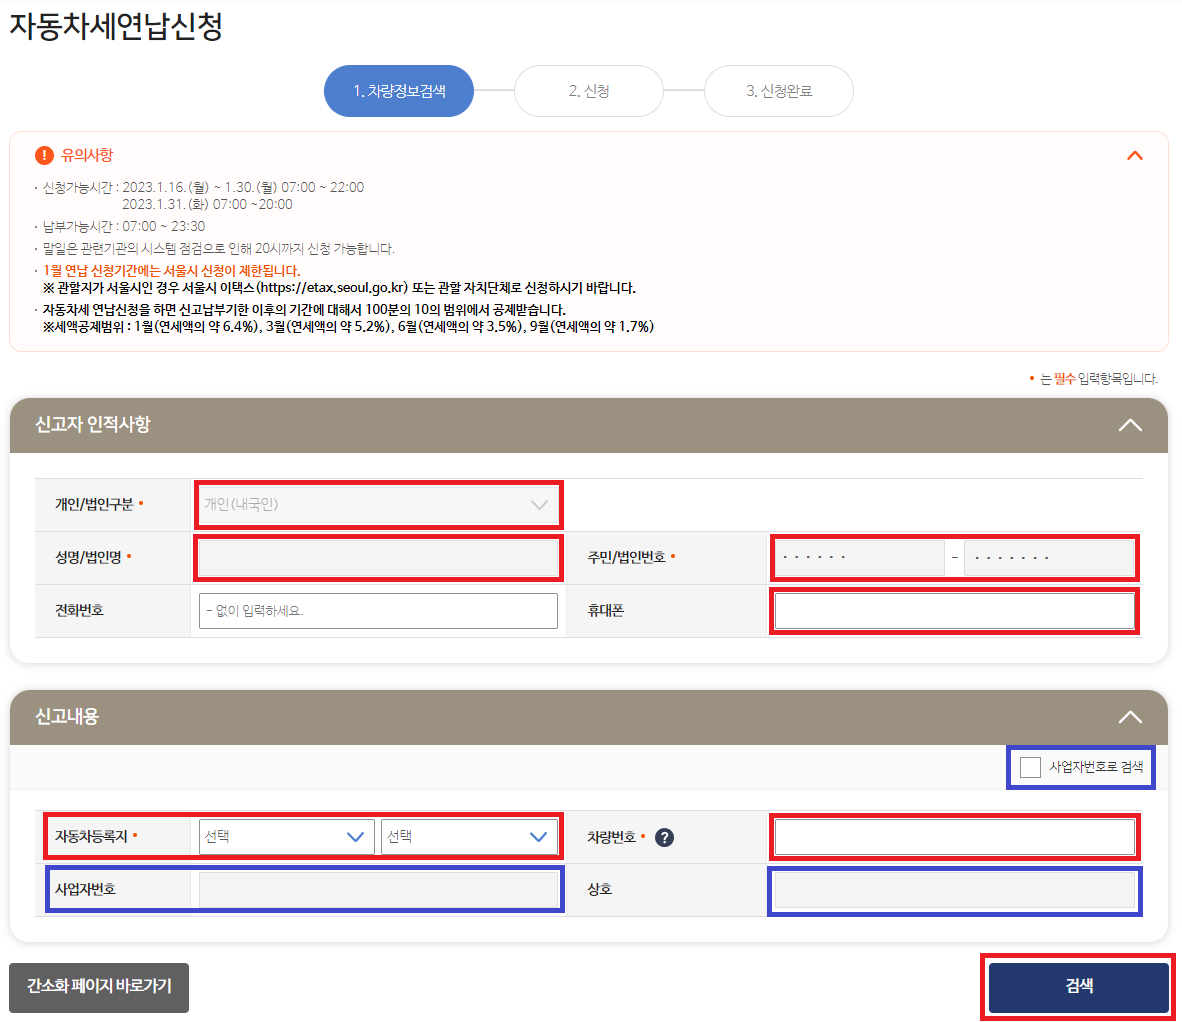Open the second 자동차등록지 선택 dropdown
This screenshot has width=1182, height=1022.
470,836
